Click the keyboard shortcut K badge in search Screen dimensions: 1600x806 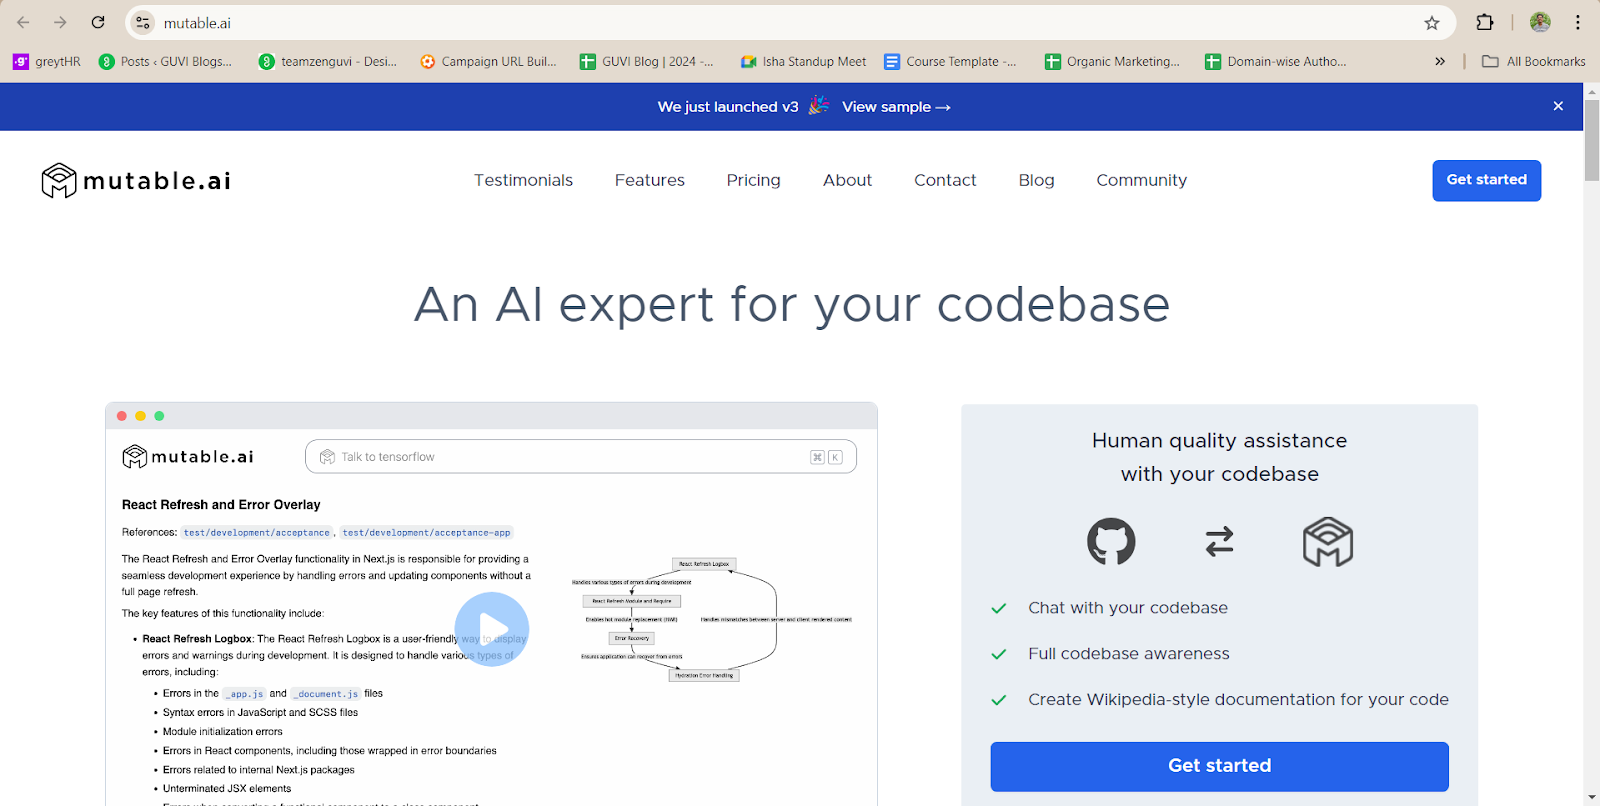click(835, 457)
